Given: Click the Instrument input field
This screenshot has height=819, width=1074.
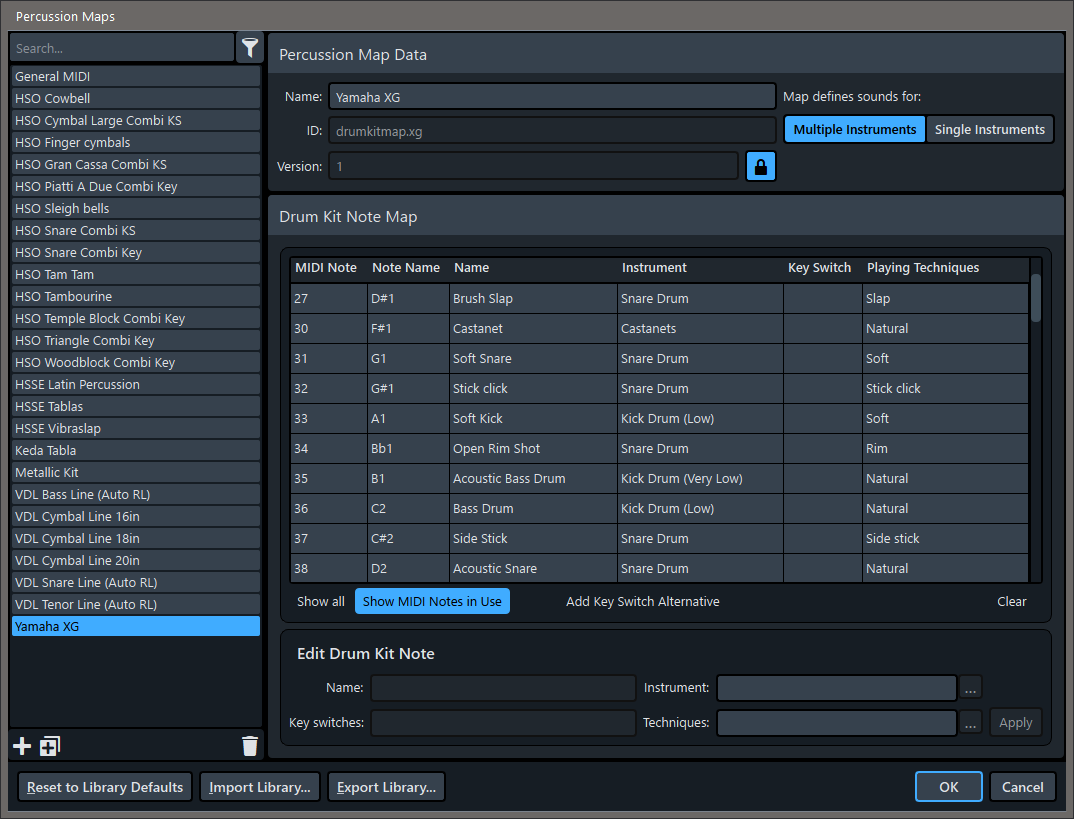Looking at the screenshot, I should (x=836, y=688).
